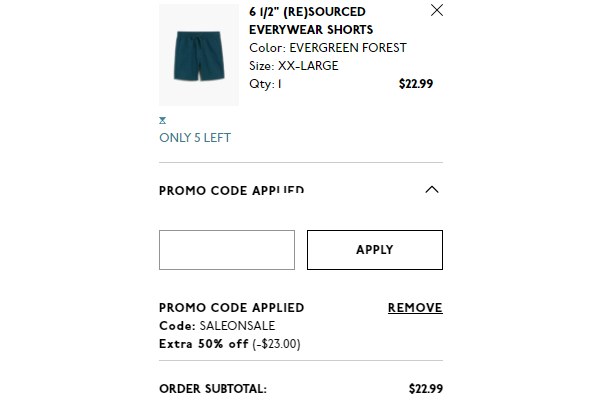Collapse promo code section with chevron

432,190
